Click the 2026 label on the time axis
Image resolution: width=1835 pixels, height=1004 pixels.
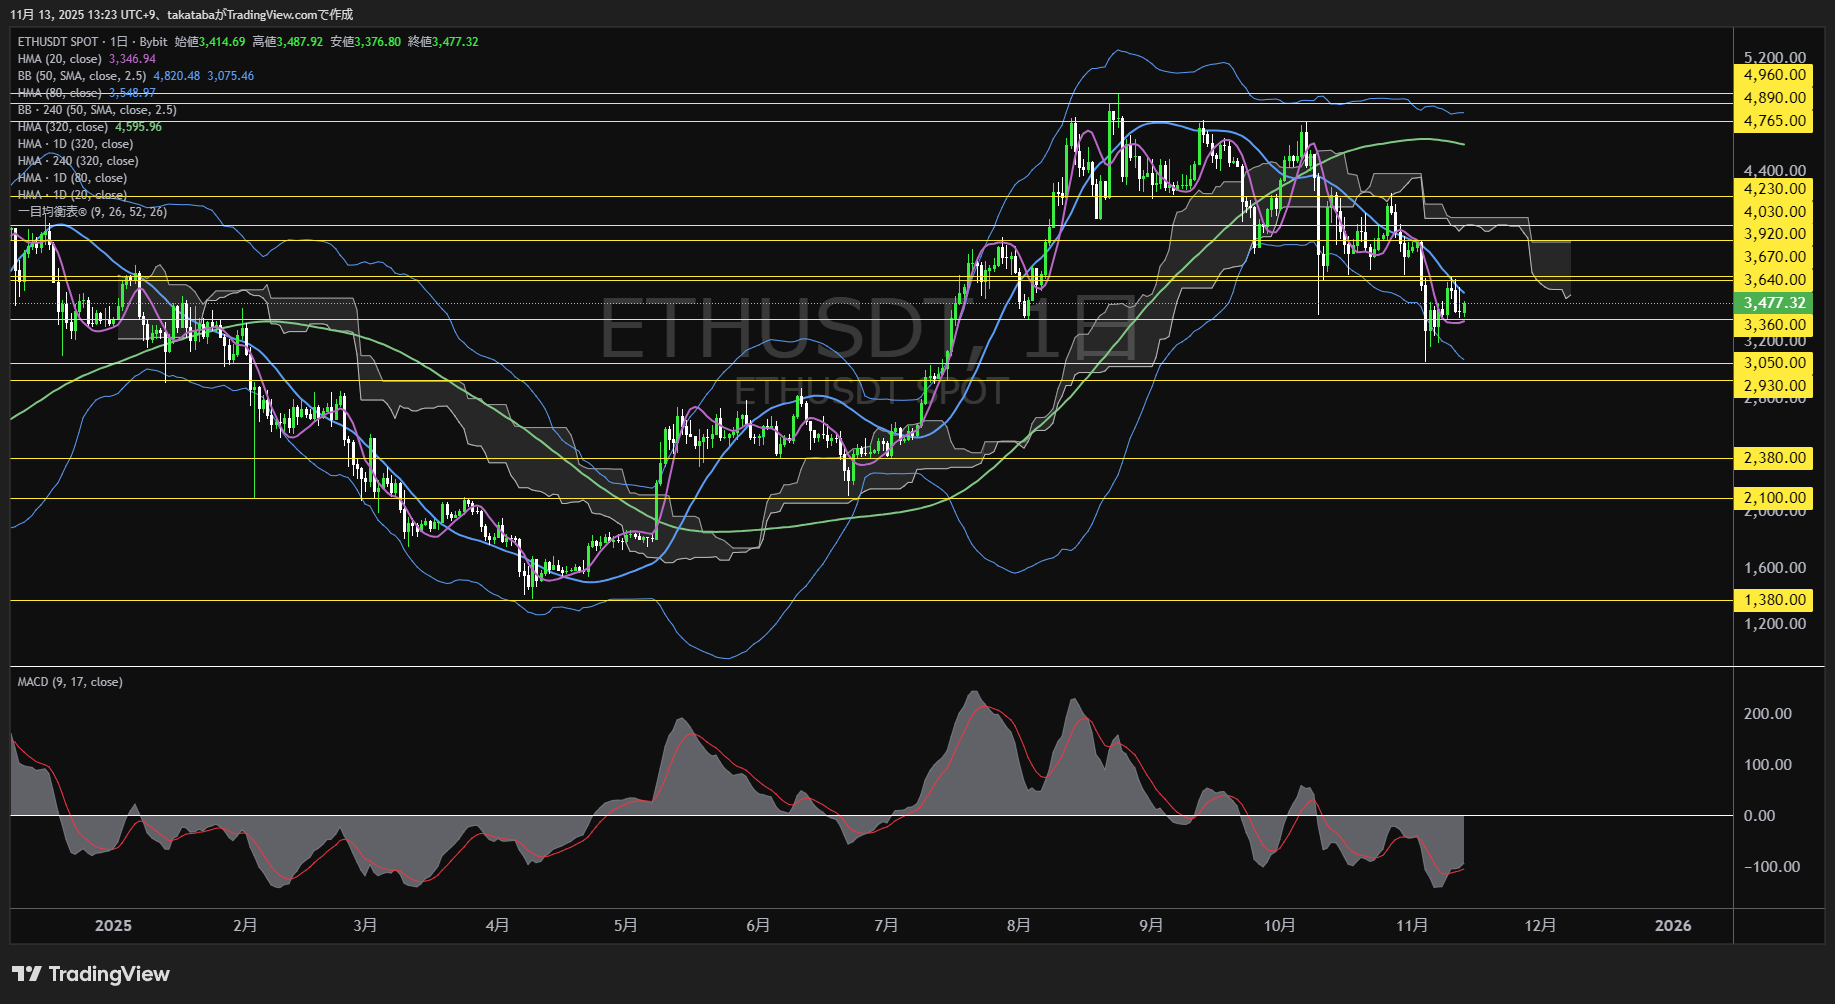point(1674,926)
